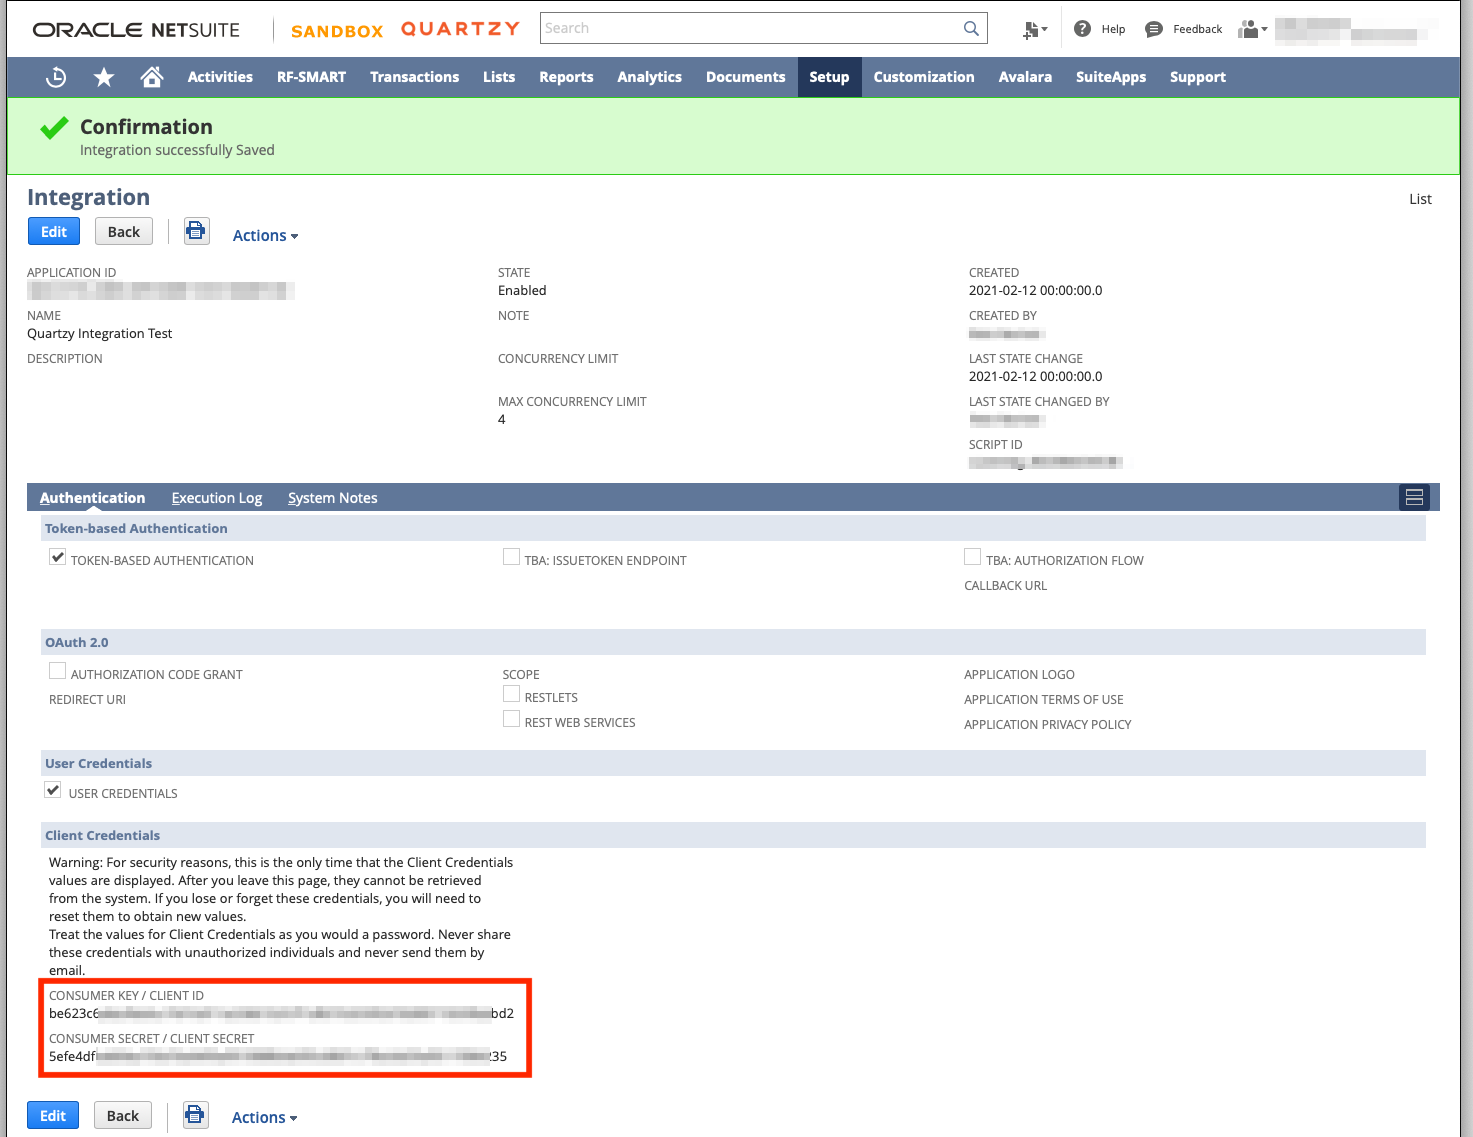Click the Confirmation message heading
The width and height of the screenshot is (1473, 1137).
146,127
